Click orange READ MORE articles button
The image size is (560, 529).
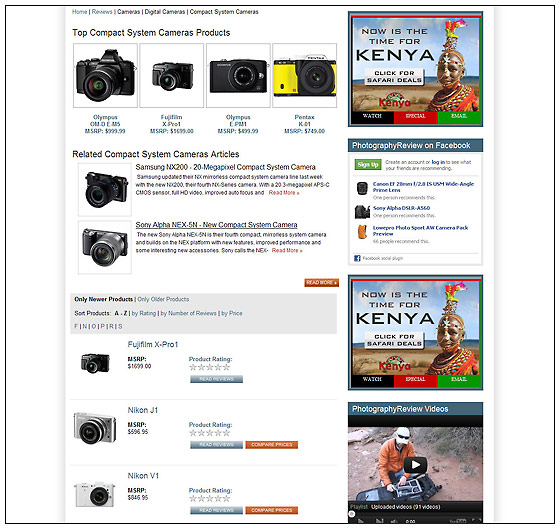[321, 283]
